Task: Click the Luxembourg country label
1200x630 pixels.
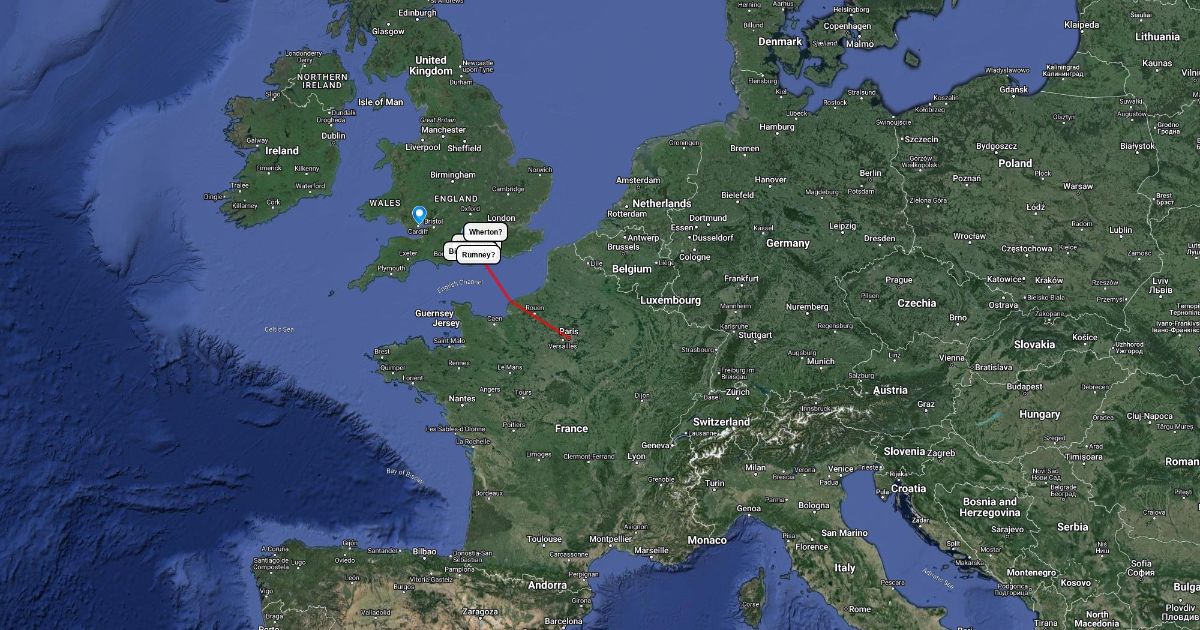Action: click(672, 300)
